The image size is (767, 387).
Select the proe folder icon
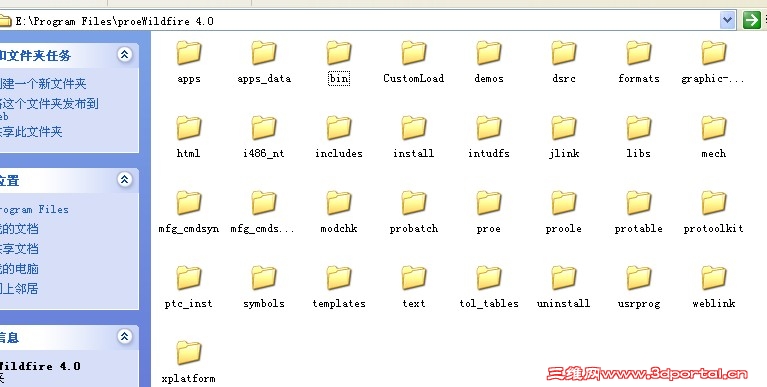click(x=489, y=203)
